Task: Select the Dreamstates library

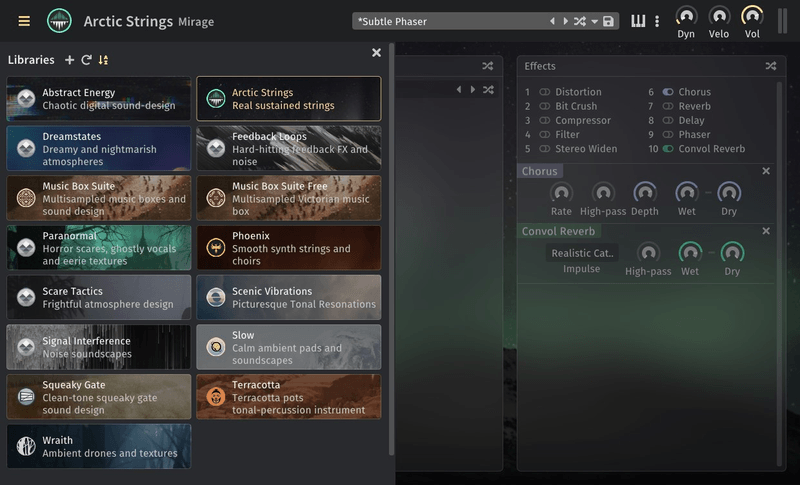Action: pos(98,148)
